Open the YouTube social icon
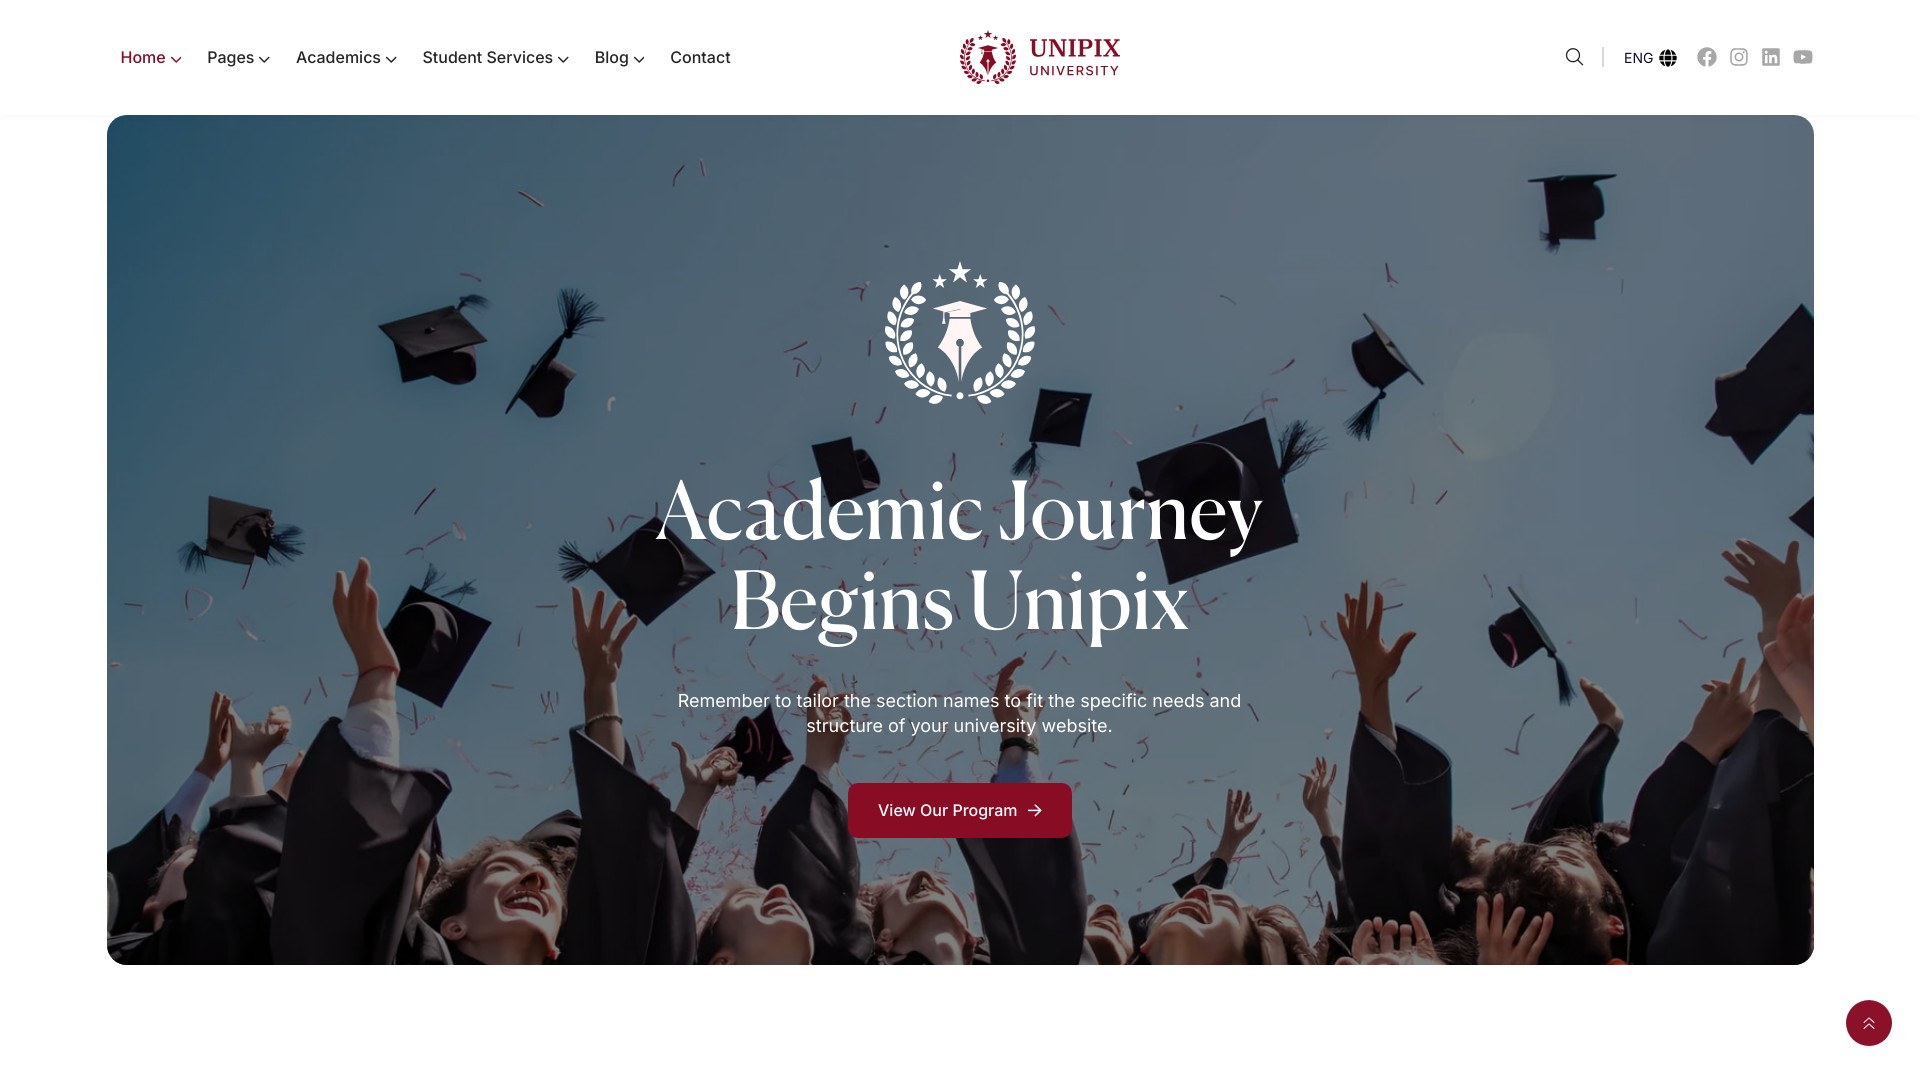1920x1080 pixels. click(1803, 57)
